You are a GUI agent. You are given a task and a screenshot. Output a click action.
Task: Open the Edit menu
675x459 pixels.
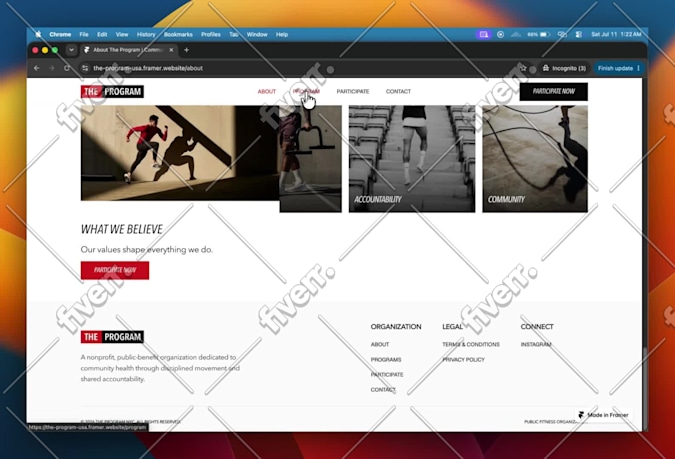pos(102,34)
